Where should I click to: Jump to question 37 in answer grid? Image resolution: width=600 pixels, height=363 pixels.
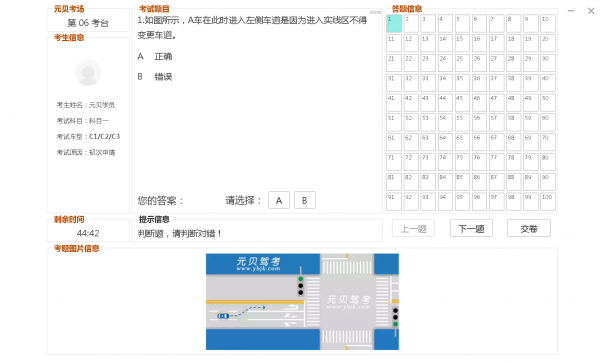pos(496,83)
